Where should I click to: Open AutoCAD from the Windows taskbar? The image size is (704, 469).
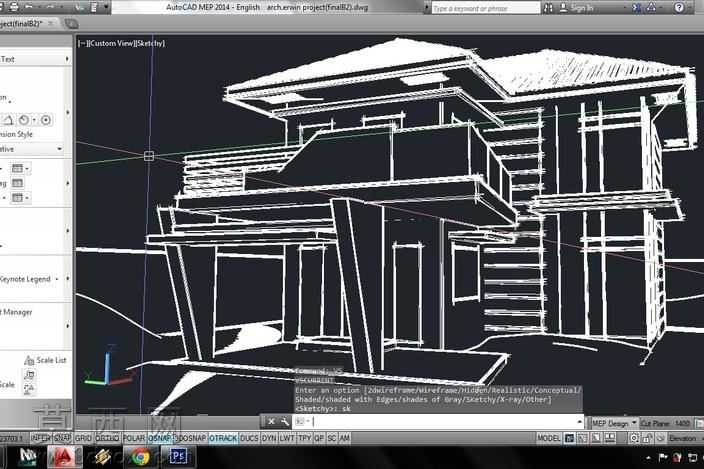pos(63,457)
